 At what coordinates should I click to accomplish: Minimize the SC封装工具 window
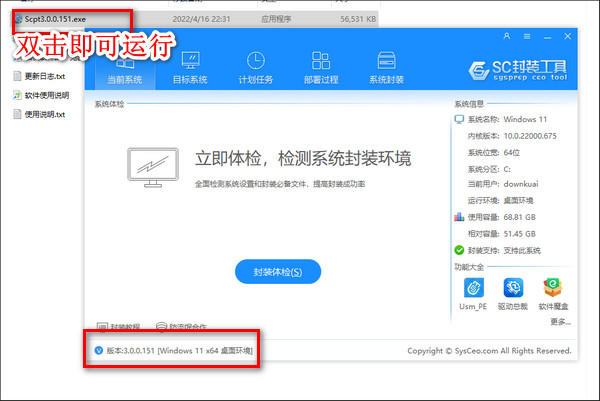(548, 37)
